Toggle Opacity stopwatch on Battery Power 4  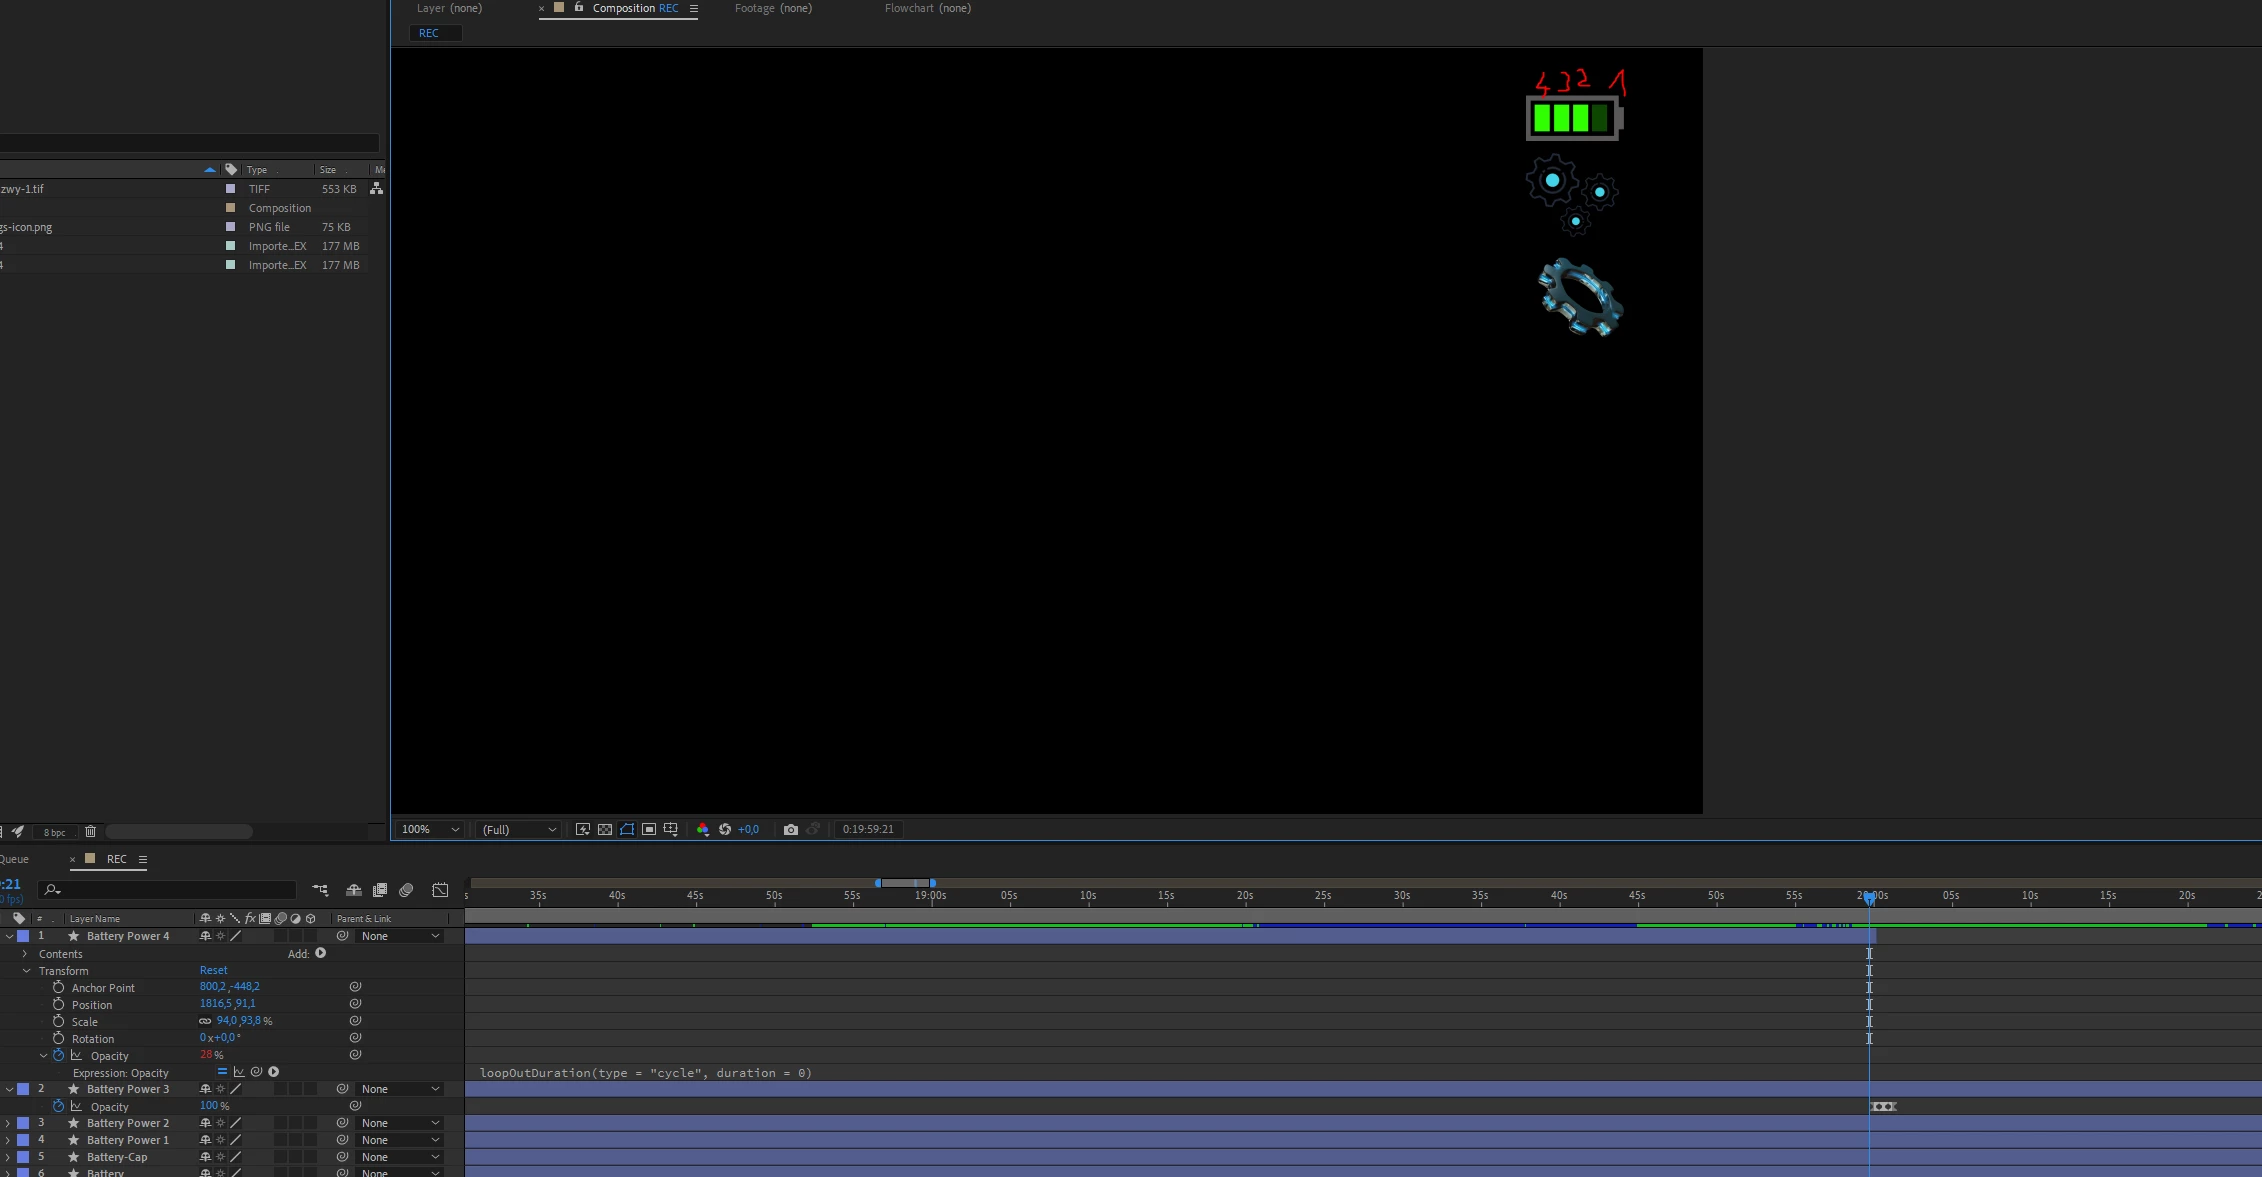click(x=58, y=1056)
